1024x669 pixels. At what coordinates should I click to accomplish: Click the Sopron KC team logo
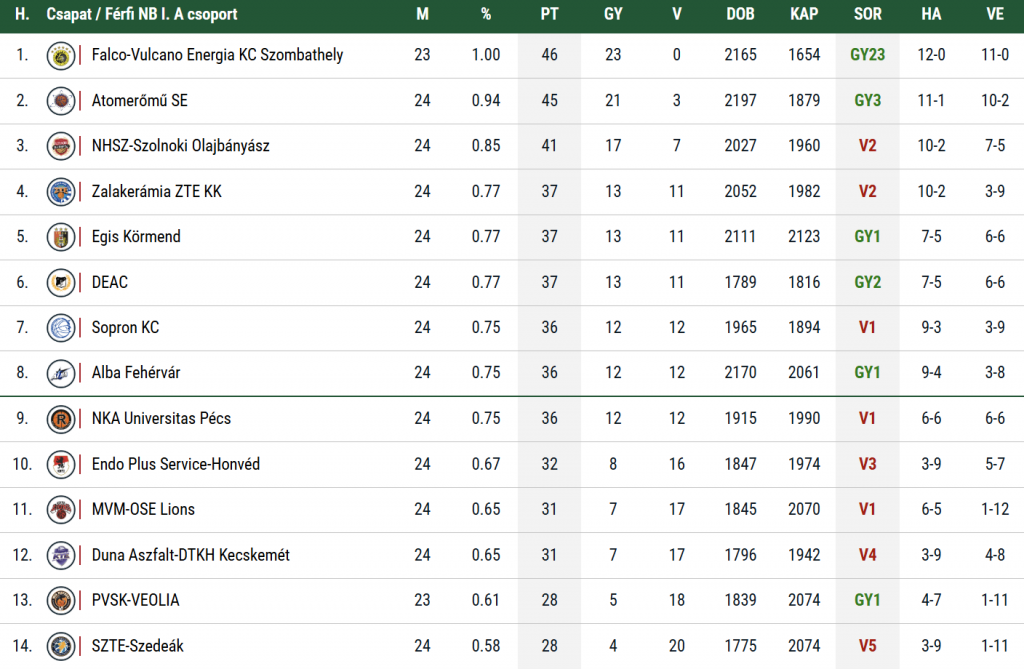[x=61, y=328]
